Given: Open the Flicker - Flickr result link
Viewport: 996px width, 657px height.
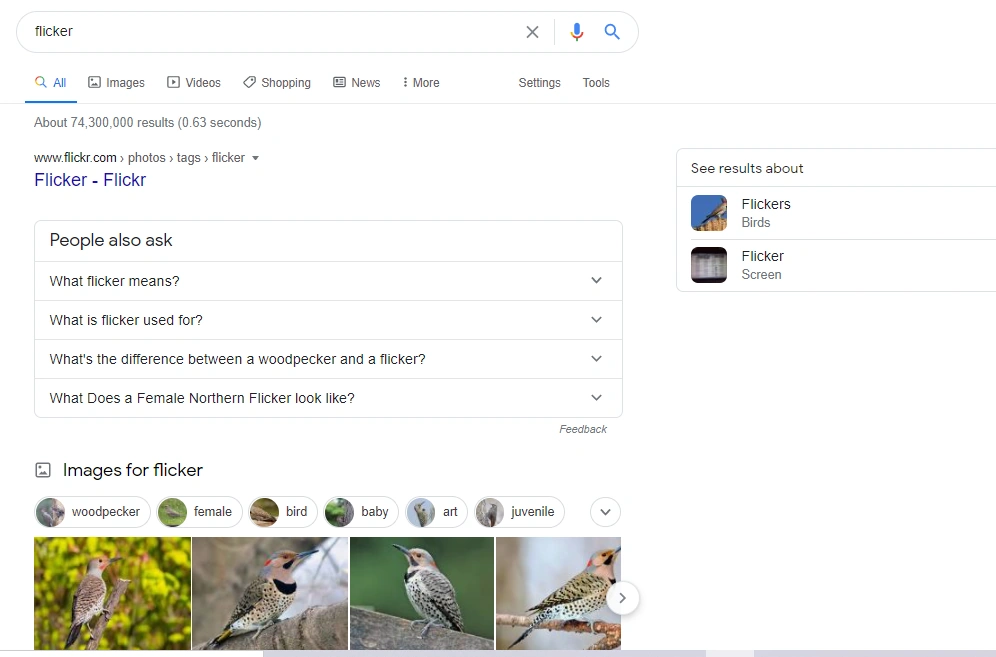Looking at the screenshot, I should [90, 180].
